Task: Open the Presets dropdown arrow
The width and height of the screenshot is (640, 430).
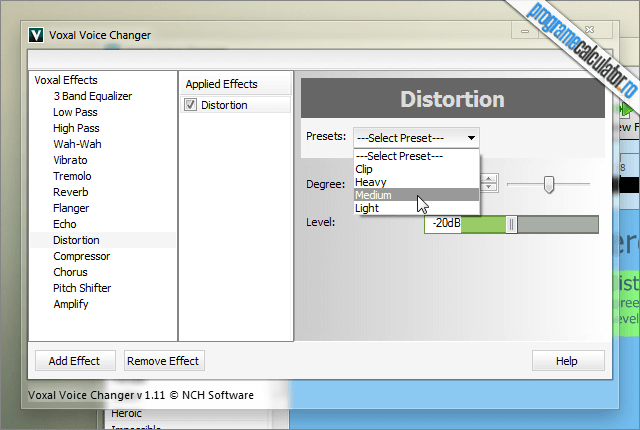Action: point(471,138)
